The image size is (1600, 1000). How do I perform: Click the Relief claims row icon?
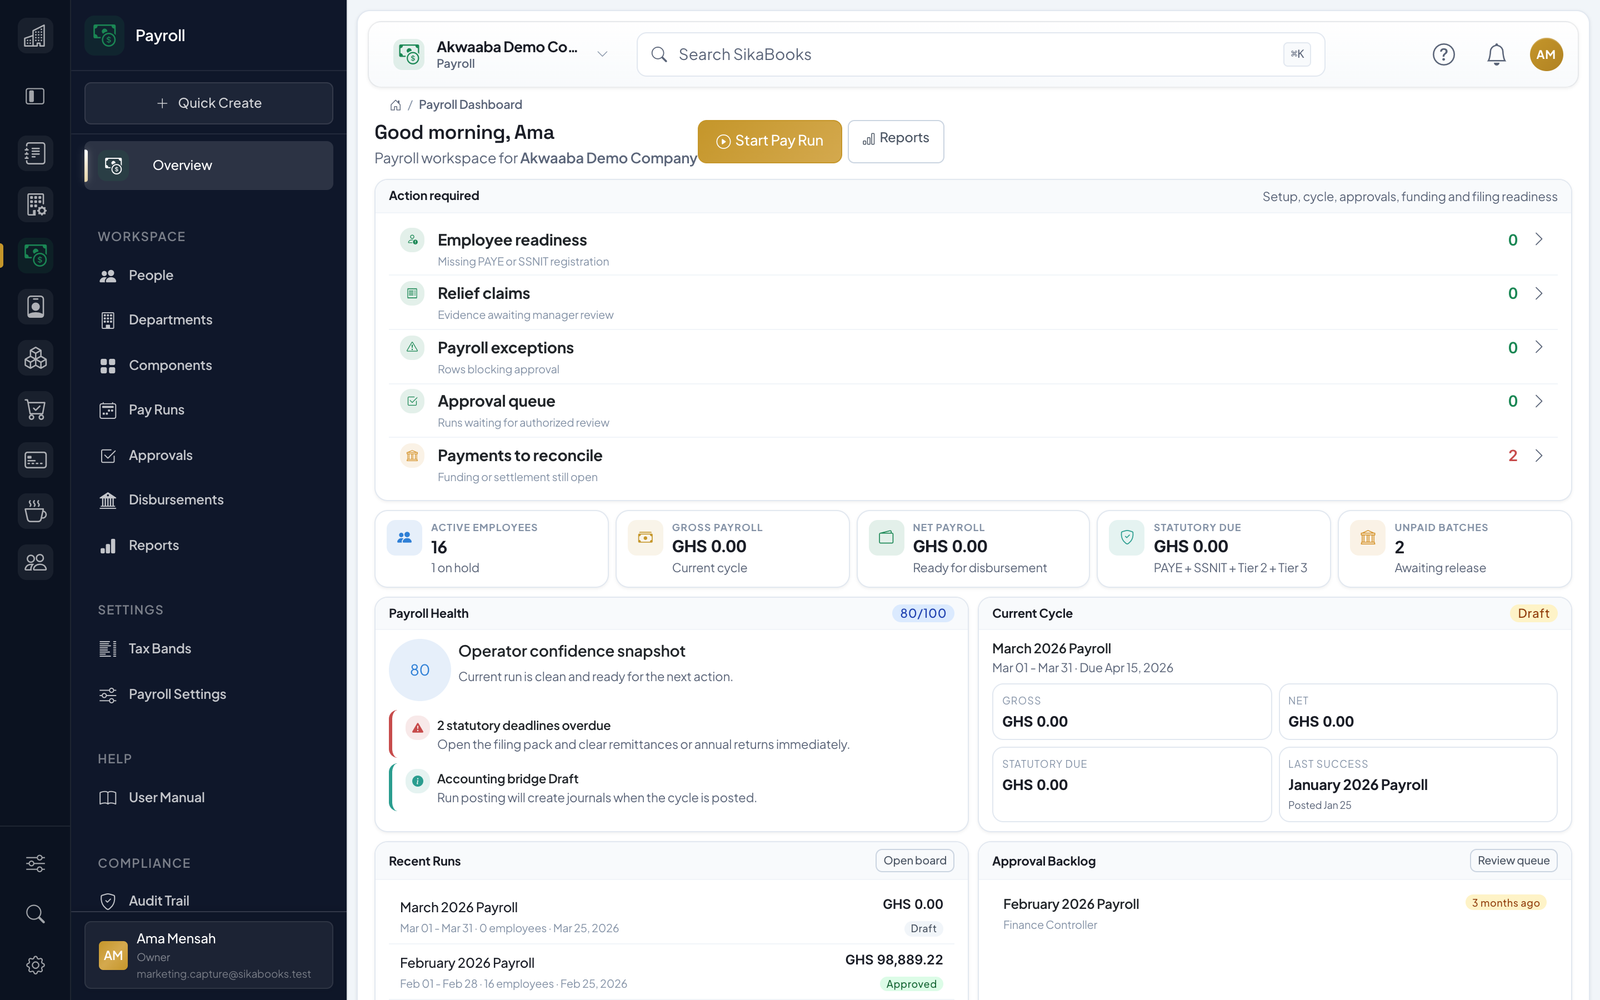(x=412, y=294)
